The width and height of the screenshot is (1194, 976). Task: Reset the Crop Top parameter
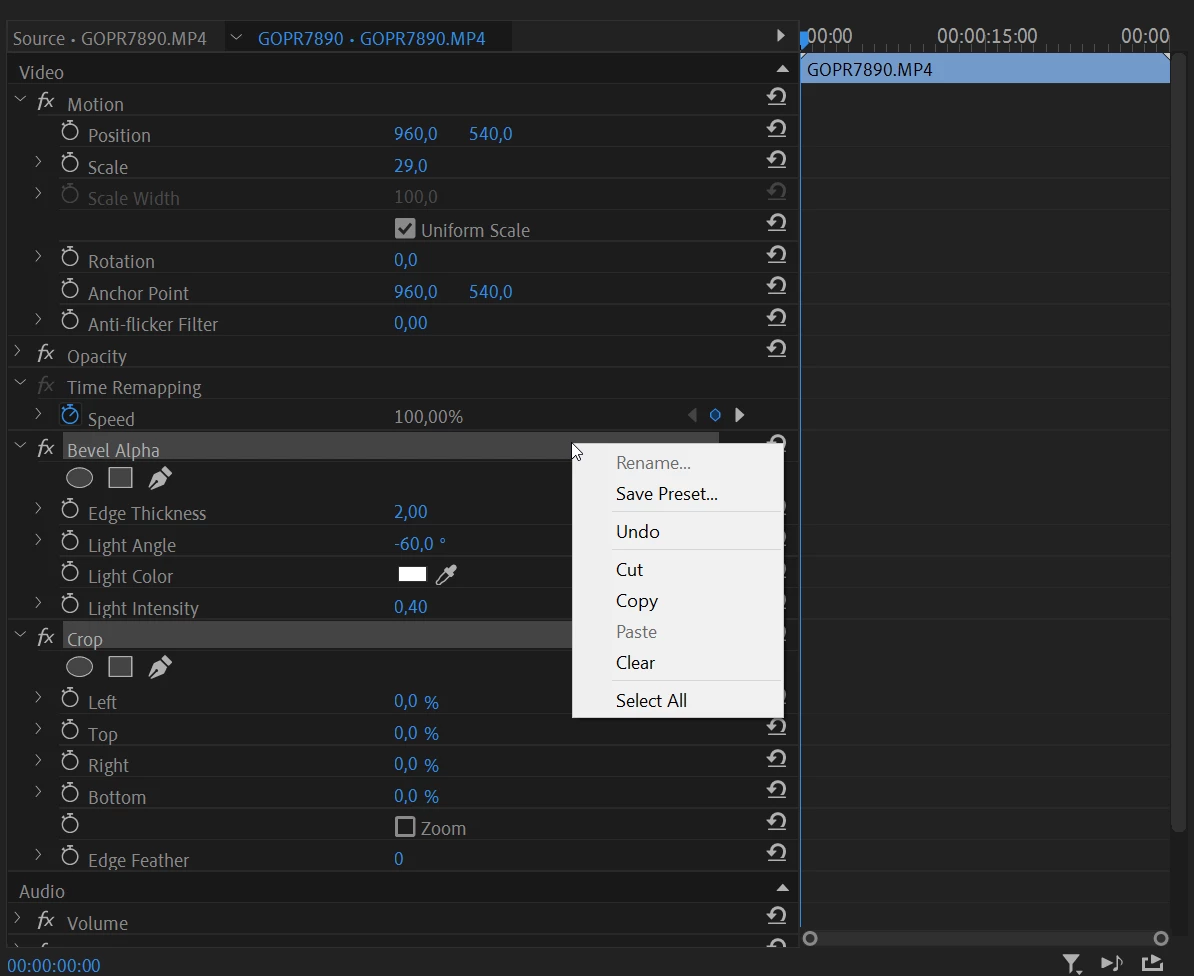point(776,727)
